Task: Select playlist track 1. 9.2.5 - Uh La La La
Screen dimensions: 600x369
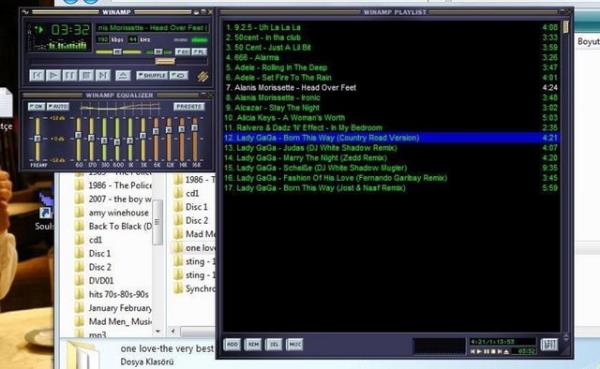Action: pyautogui.click(x=391, y=28)
